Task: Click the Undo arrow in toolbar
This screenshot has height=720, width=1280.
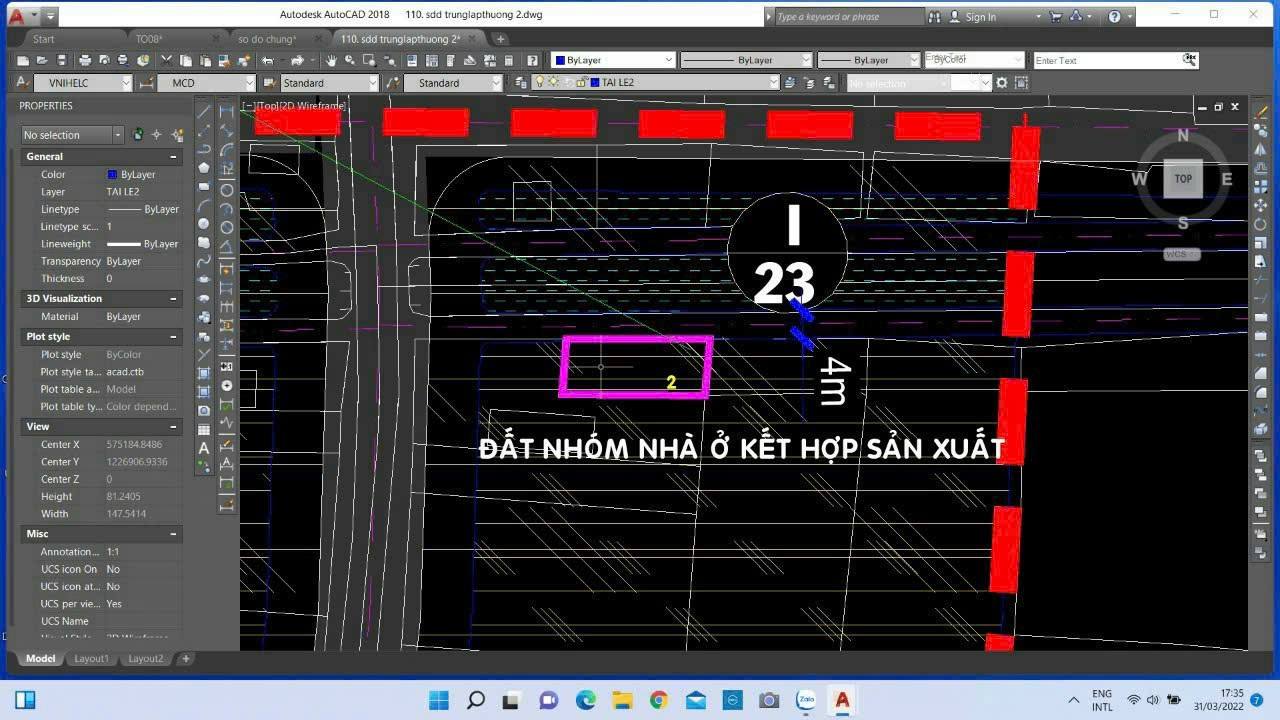Action: pos(268,61)
